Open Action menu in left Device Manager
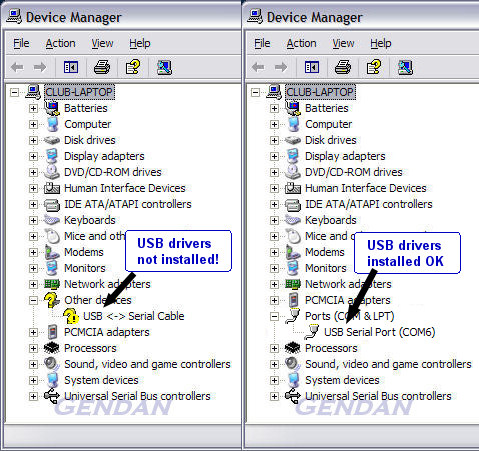The image size is (479, 451). [61, 43]
